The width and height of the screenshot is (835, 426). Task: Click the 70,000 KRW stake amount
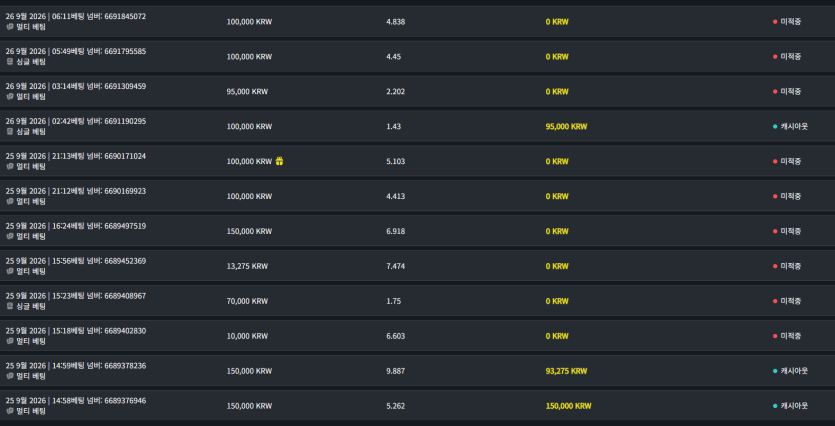coord(247,301)
